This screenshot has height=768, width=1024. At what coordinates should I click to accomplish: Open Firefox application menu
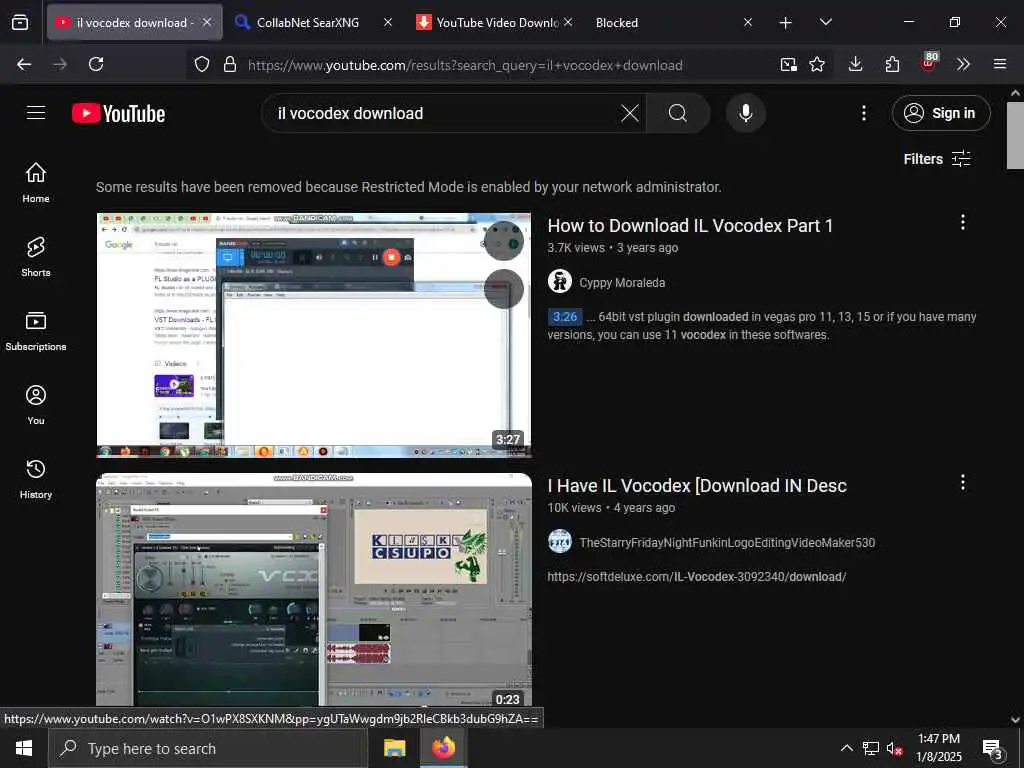[x=999, y=64]
